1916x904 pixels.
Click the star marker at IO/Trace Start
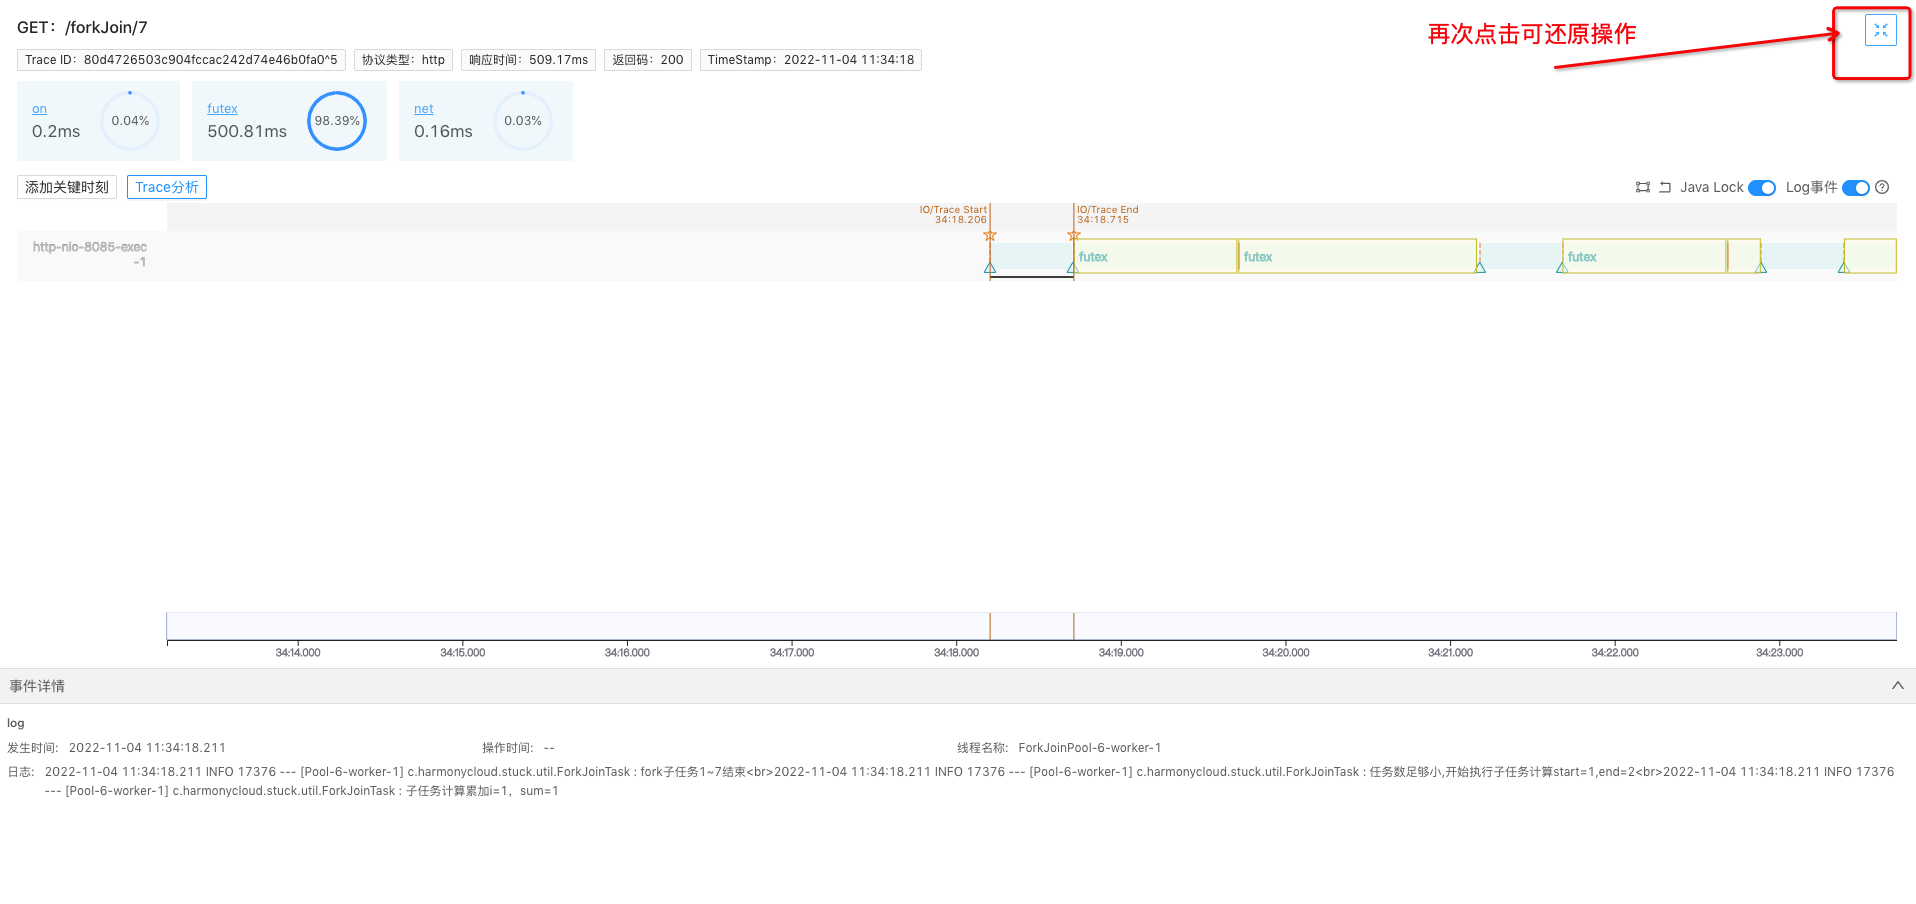click(x=990, y=236)
